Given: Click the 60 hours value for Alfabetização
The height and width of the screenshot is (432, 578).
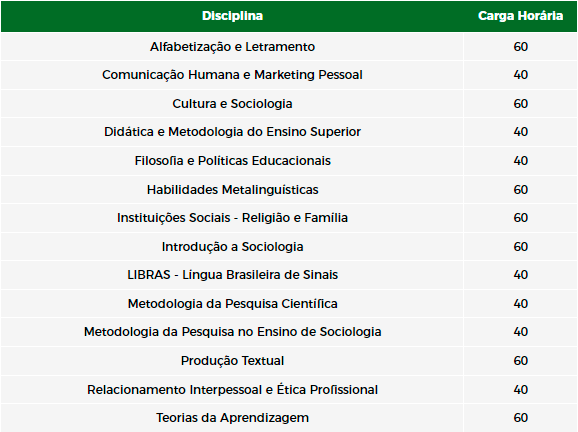Looking at the screenshot, I should coord(520,47).
